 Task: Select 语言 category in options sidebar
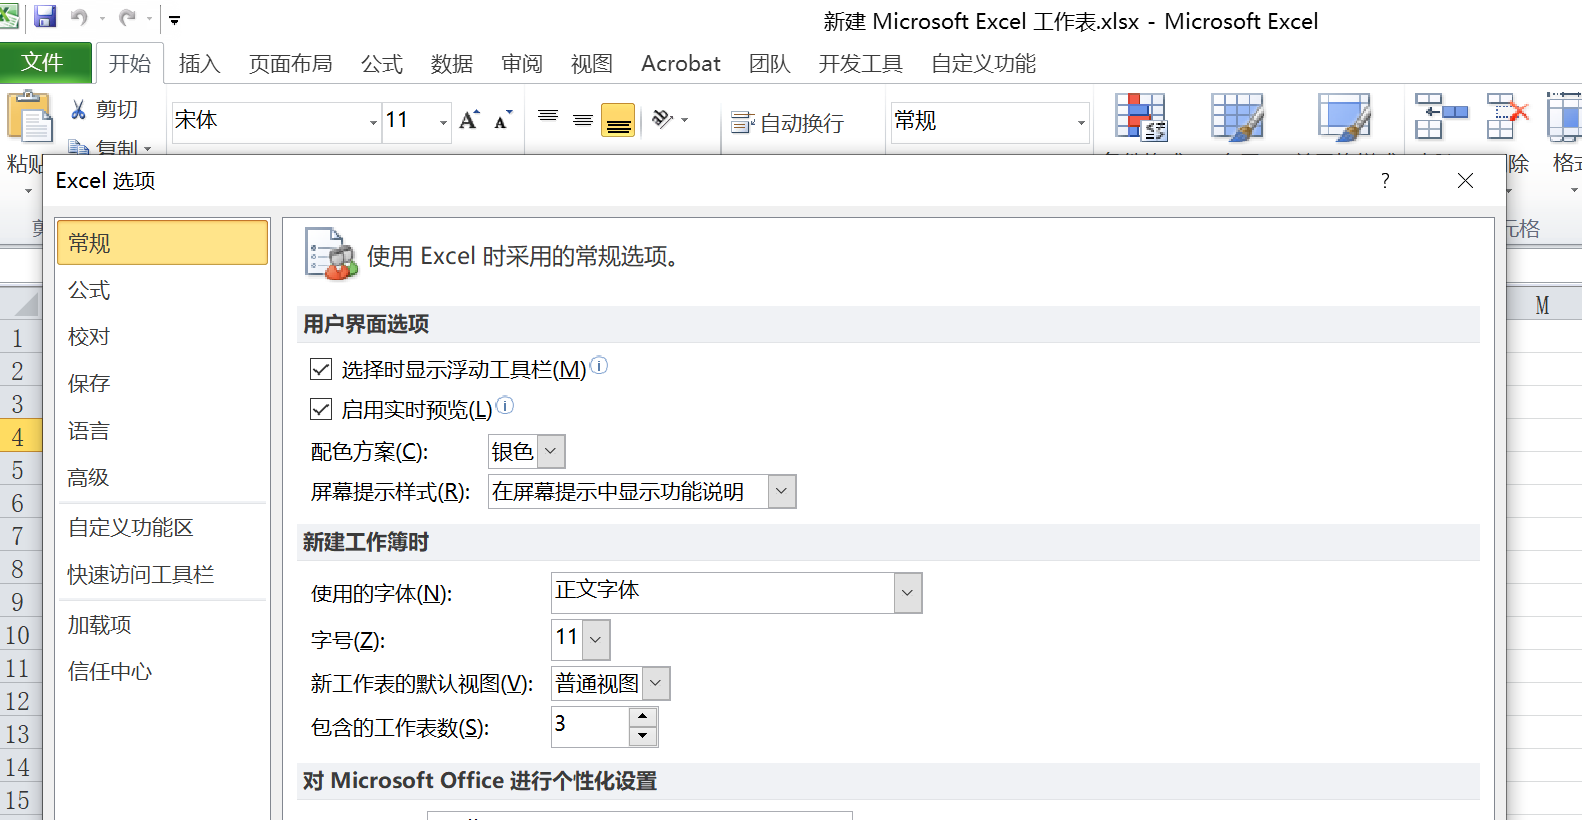(x=162, y=431)
